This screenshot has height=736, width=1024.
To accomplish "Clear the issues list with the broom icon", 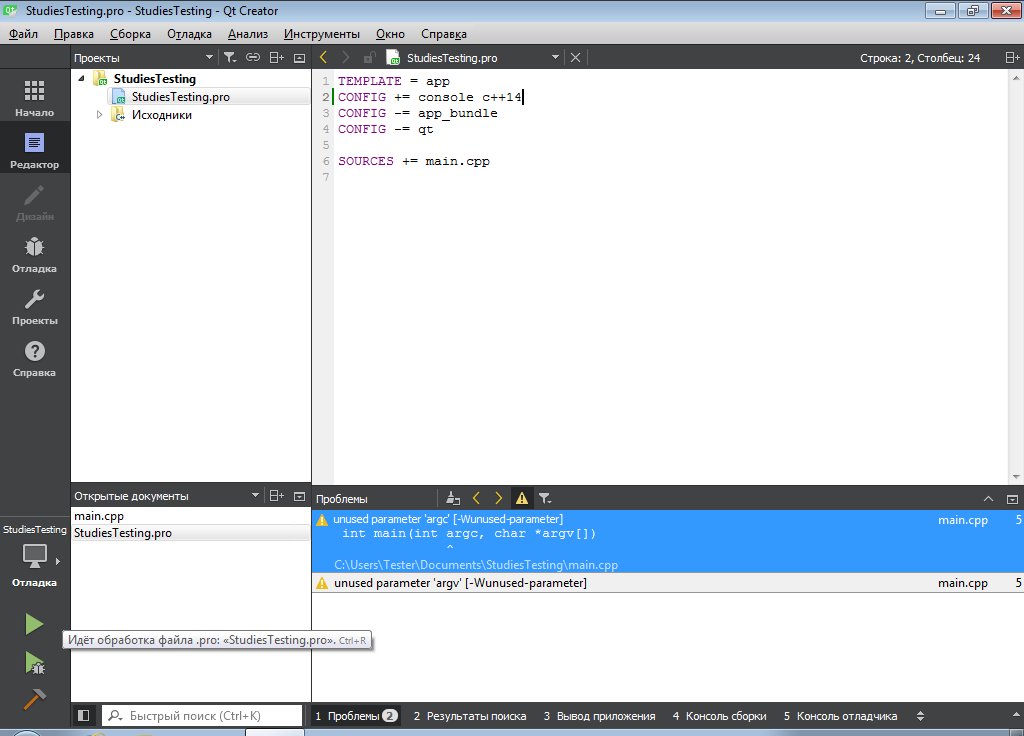I will click(453, 498).
